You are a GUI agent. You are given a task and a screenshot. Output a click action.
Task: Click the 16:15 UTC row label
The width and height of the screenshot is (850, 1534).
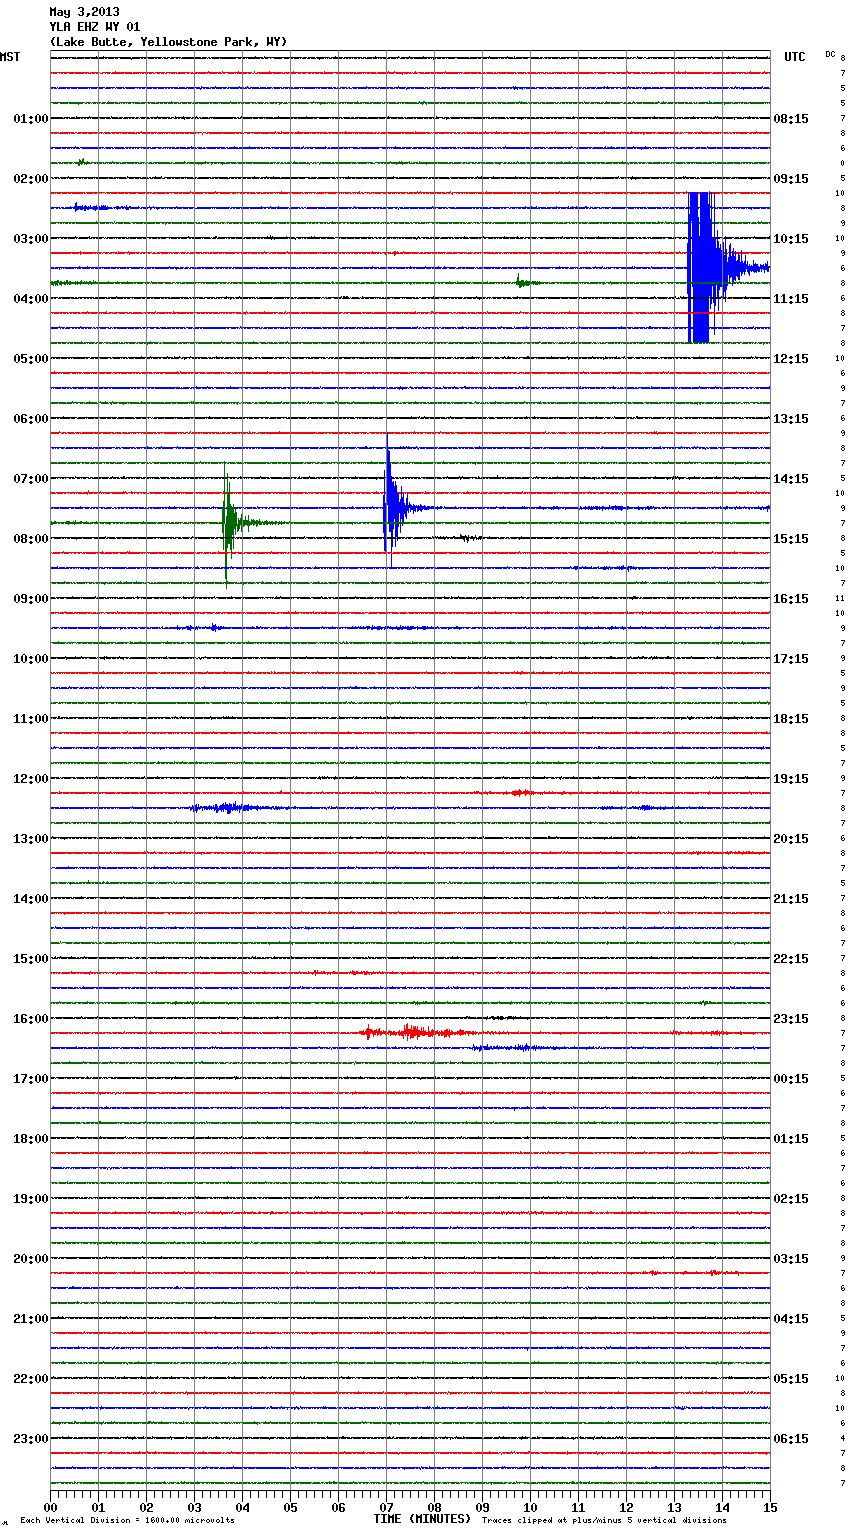(x=791, y=599)
